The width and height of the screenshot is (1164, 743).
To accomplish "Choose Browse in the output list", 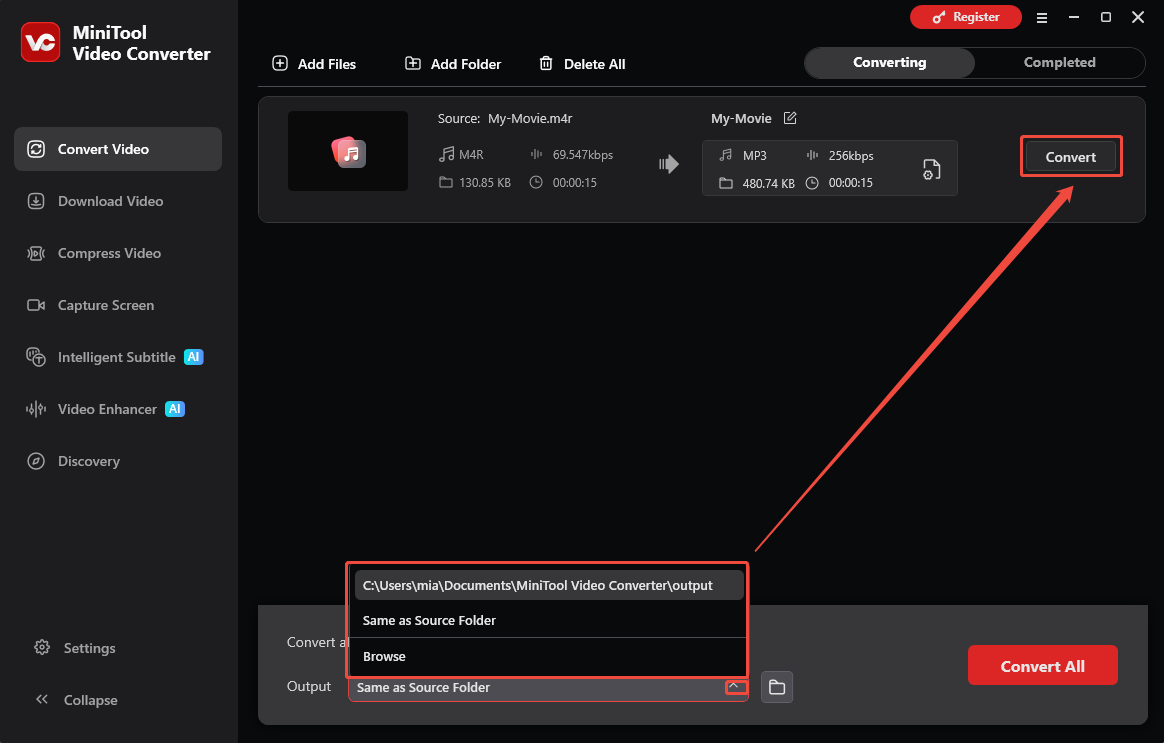I will (x=549, y=656).
